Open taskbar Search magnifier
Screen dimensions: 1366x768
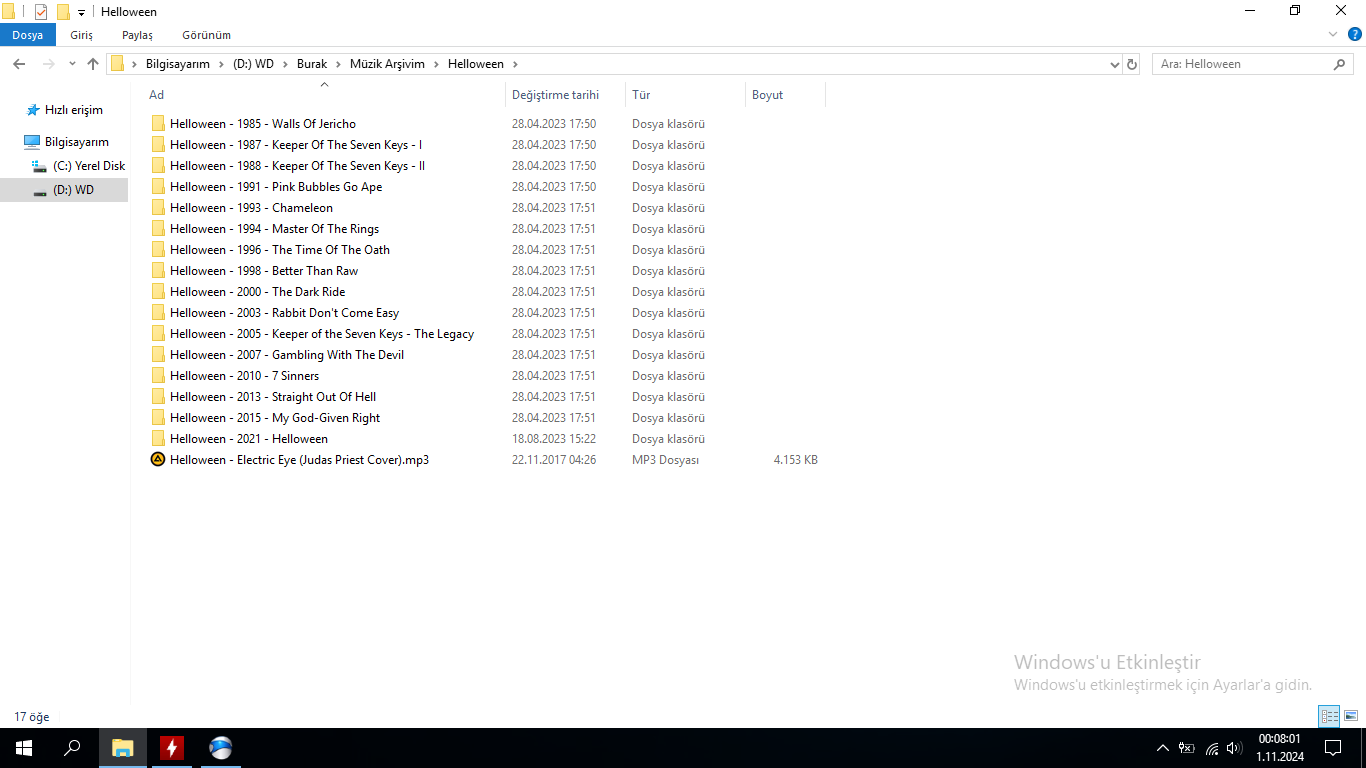pos(72,748)
